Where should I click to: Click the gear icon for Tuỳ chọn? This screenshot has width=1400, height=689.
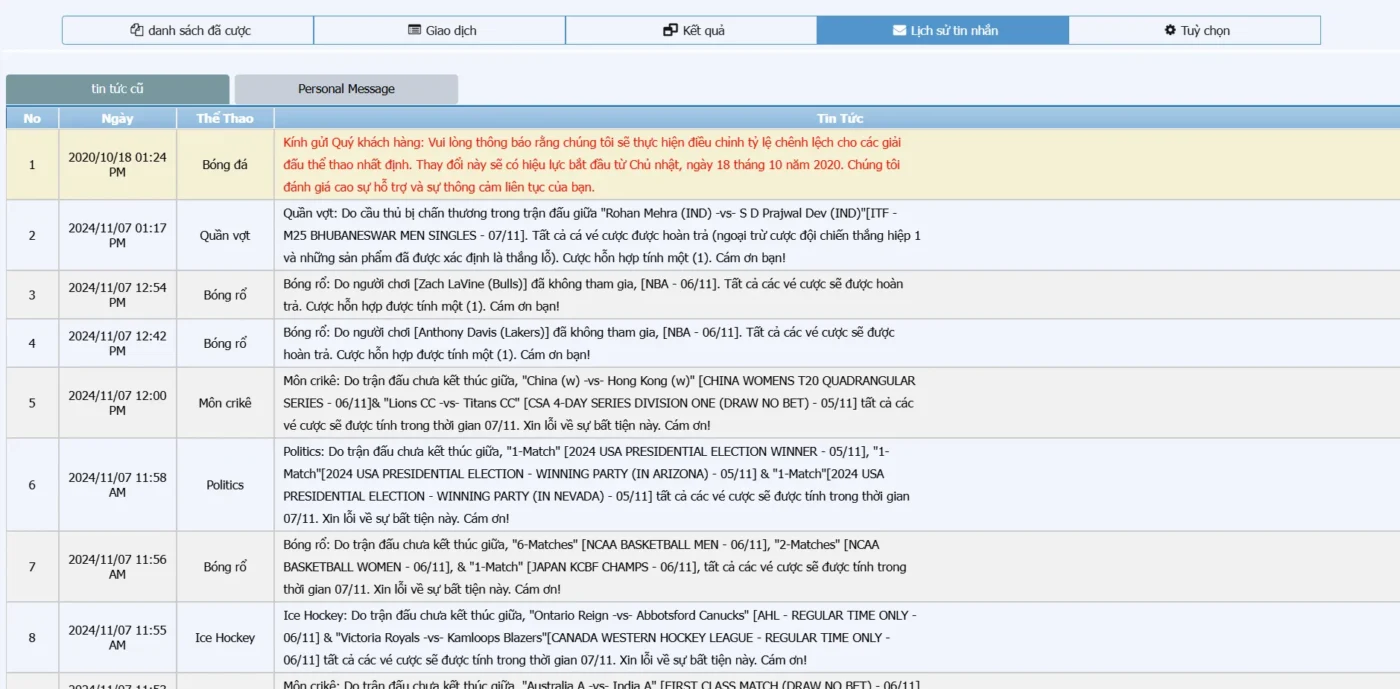click(x=1170, y=30)
